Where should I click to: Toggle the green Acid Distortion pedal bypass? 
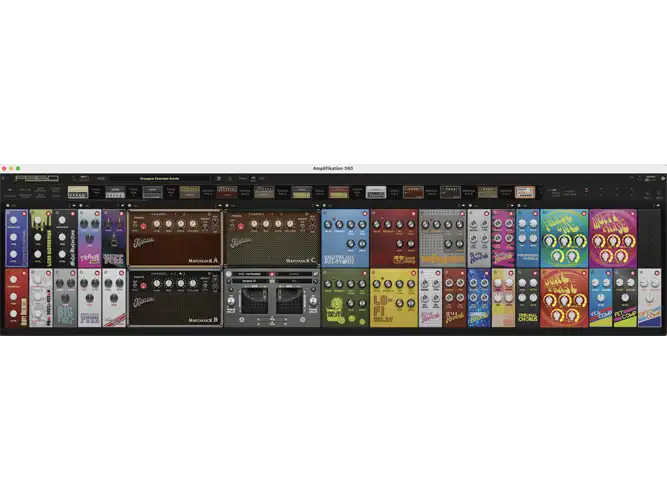[x=48, y=214]
